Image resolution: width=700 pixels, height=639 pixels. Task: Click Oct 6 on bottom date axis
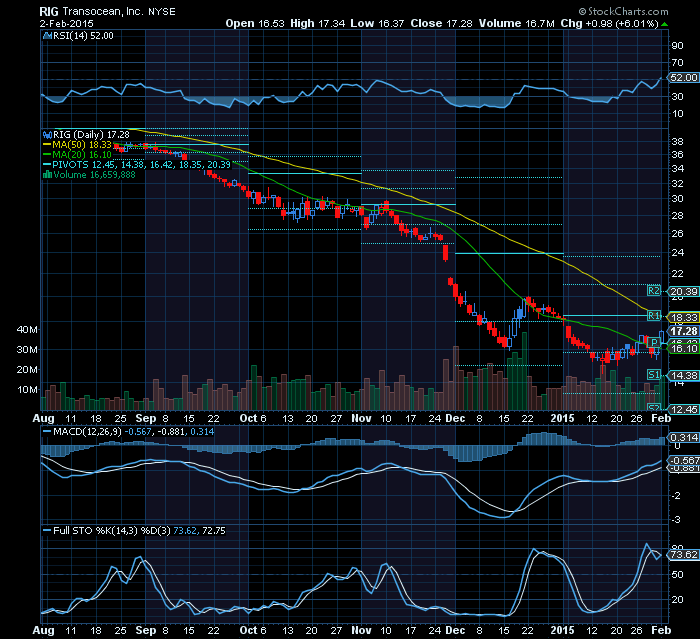(x=253, y=630)
